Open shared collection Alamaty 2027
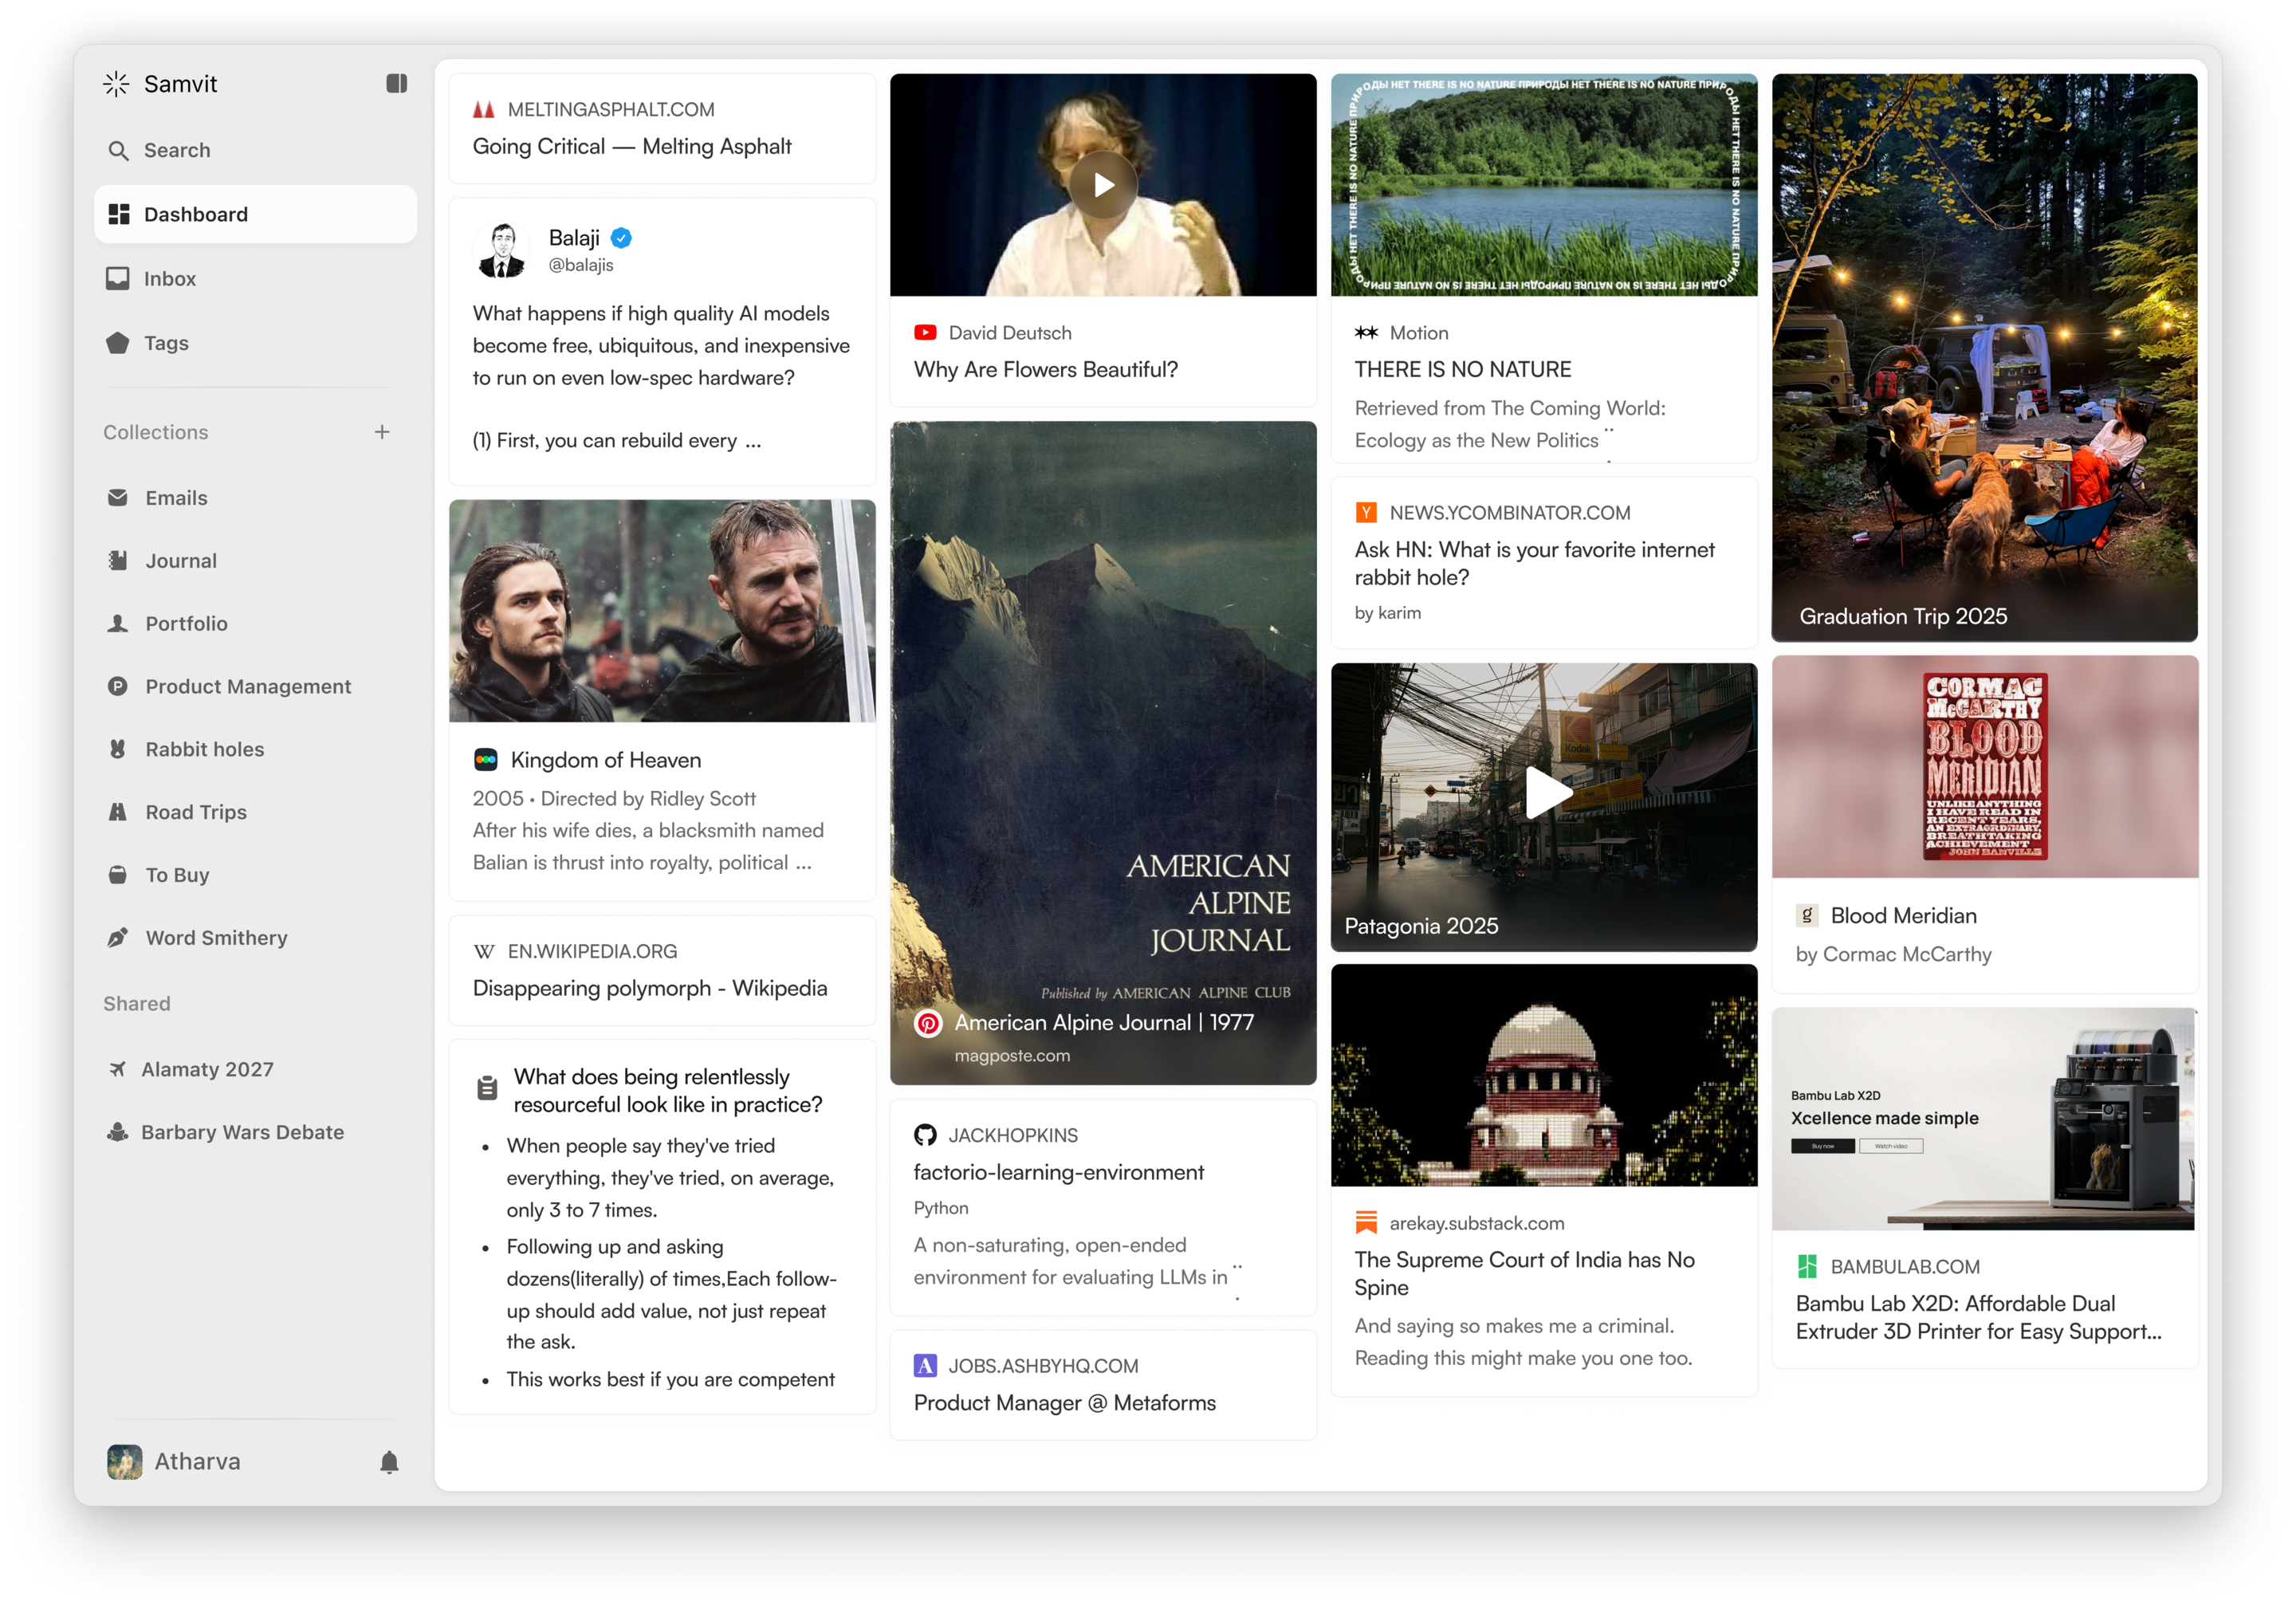The width and height of the screenshot is (2296, 1609). tap(256, 1070)
